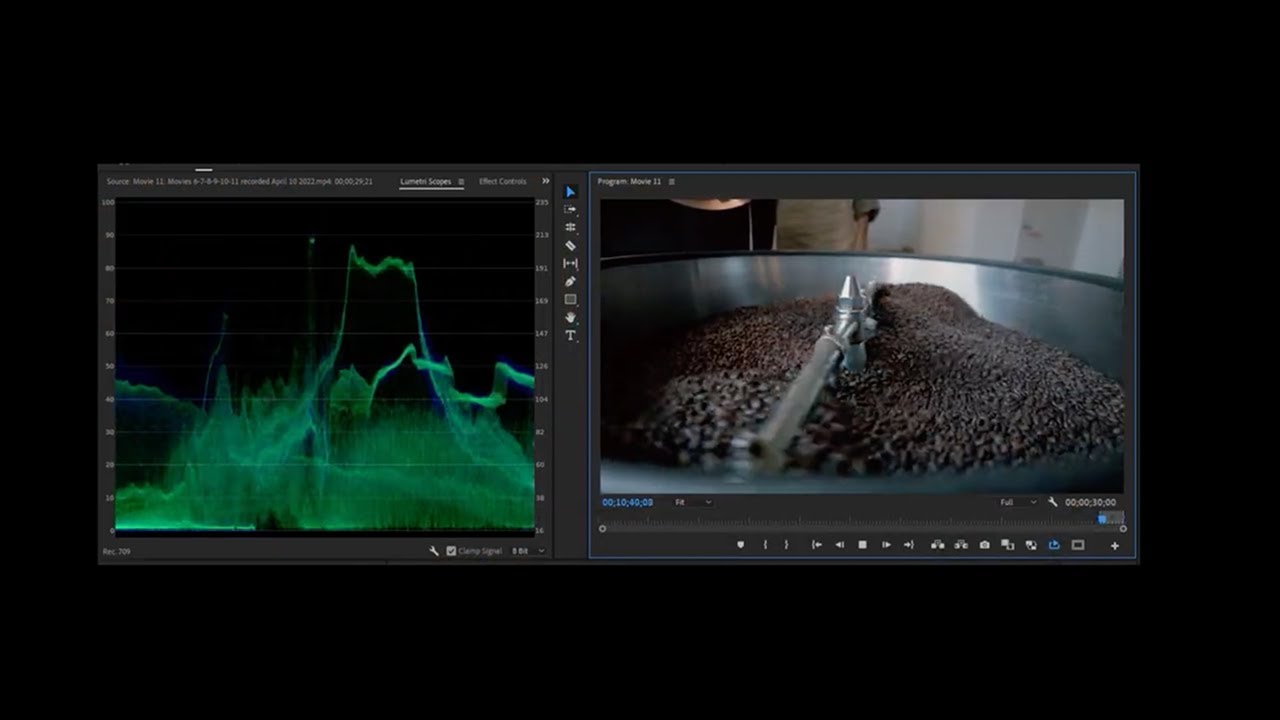Select the Razor tool
This screenshot has width=1280, height=720.
tap(570, 245)
